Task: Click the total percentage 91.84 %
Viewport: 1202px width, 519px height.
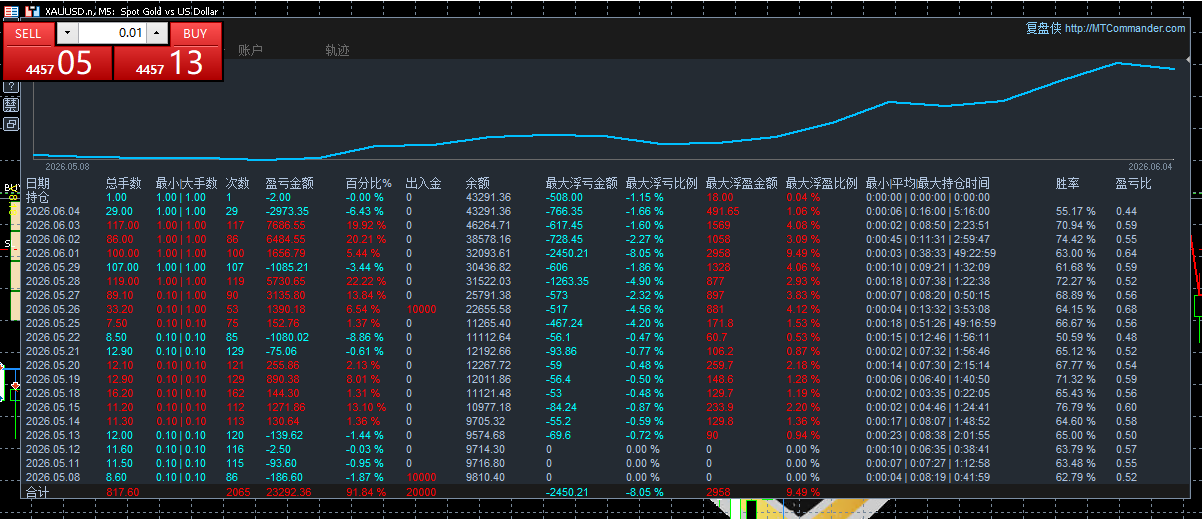Action: pyautogui.click(x=368, y=492)
